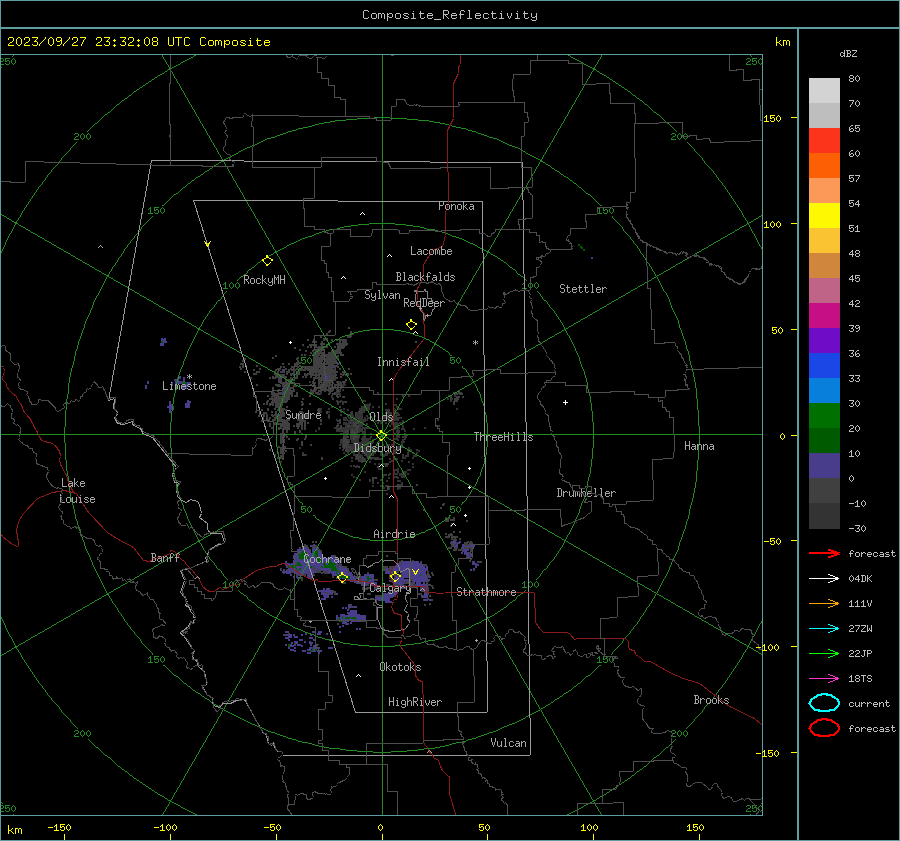The image size is (900, 841).
Task: Click the asterisk marker east of Innisfail
Action: coord(475,343)
